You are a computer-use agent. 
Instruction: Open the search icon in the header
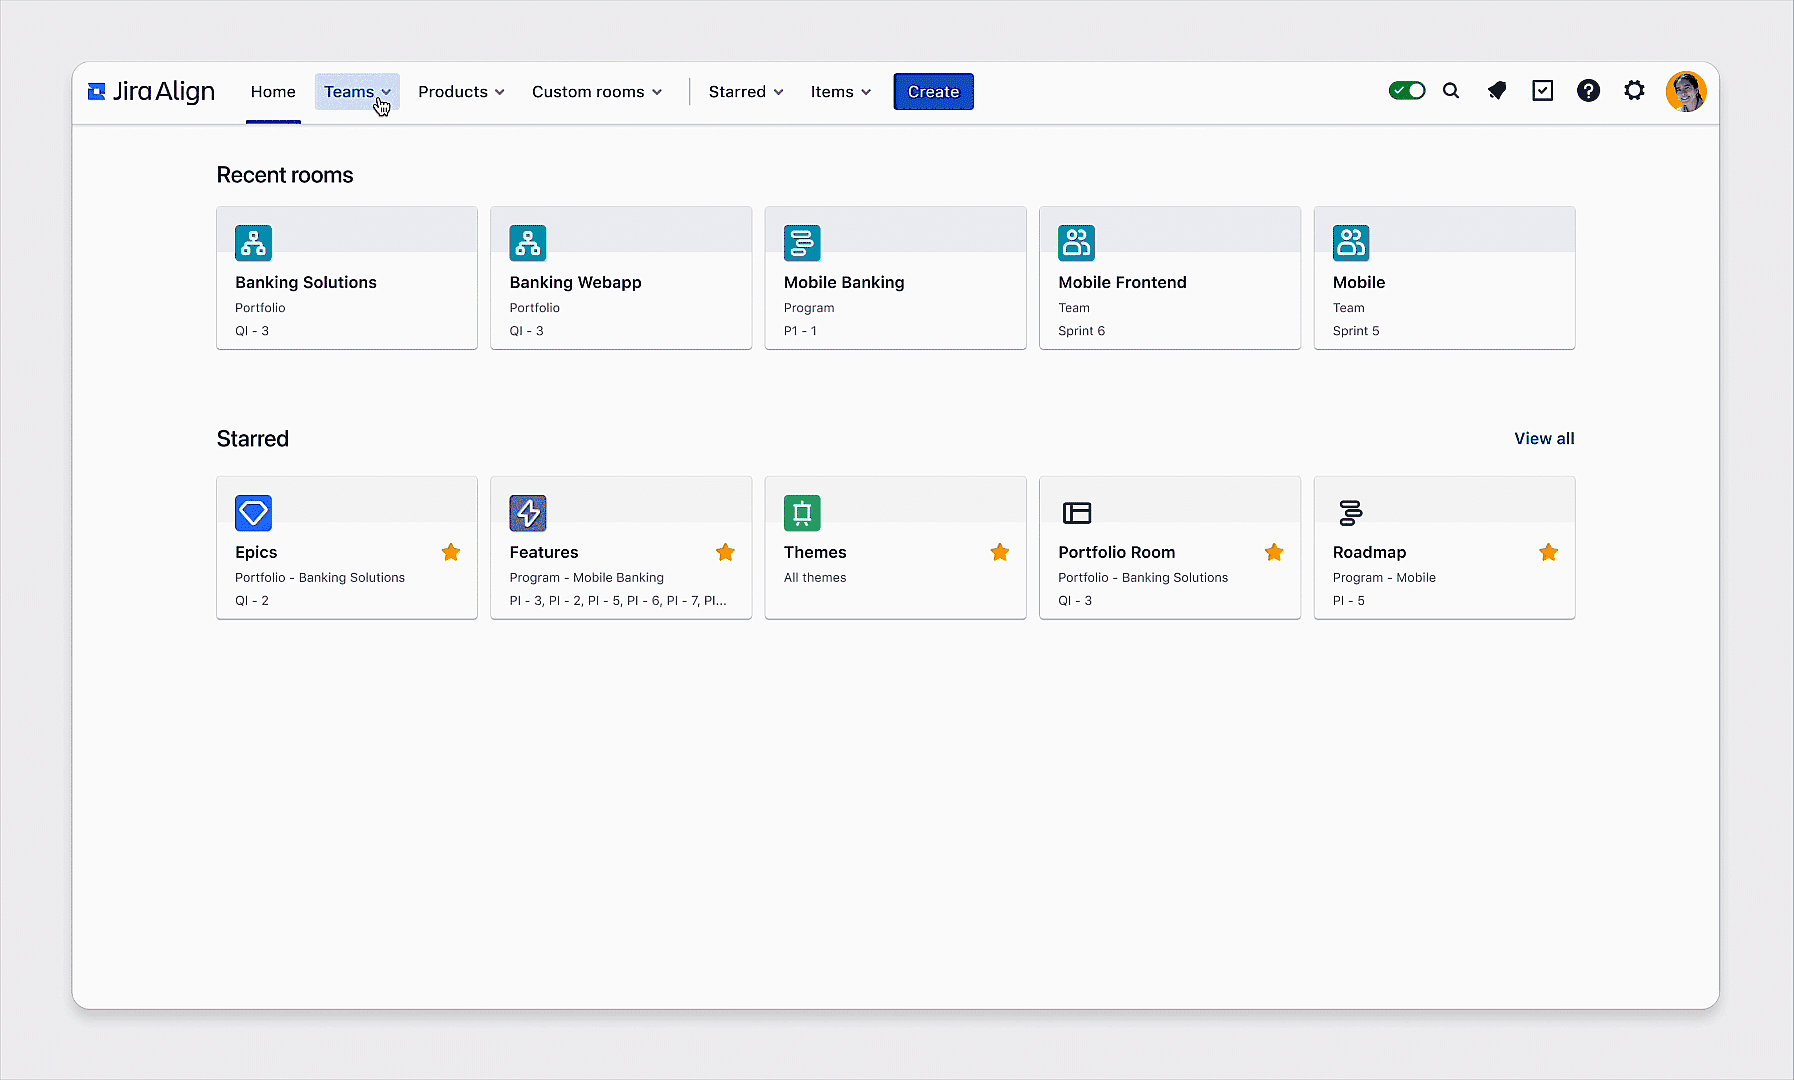(x=1451, y=90)
